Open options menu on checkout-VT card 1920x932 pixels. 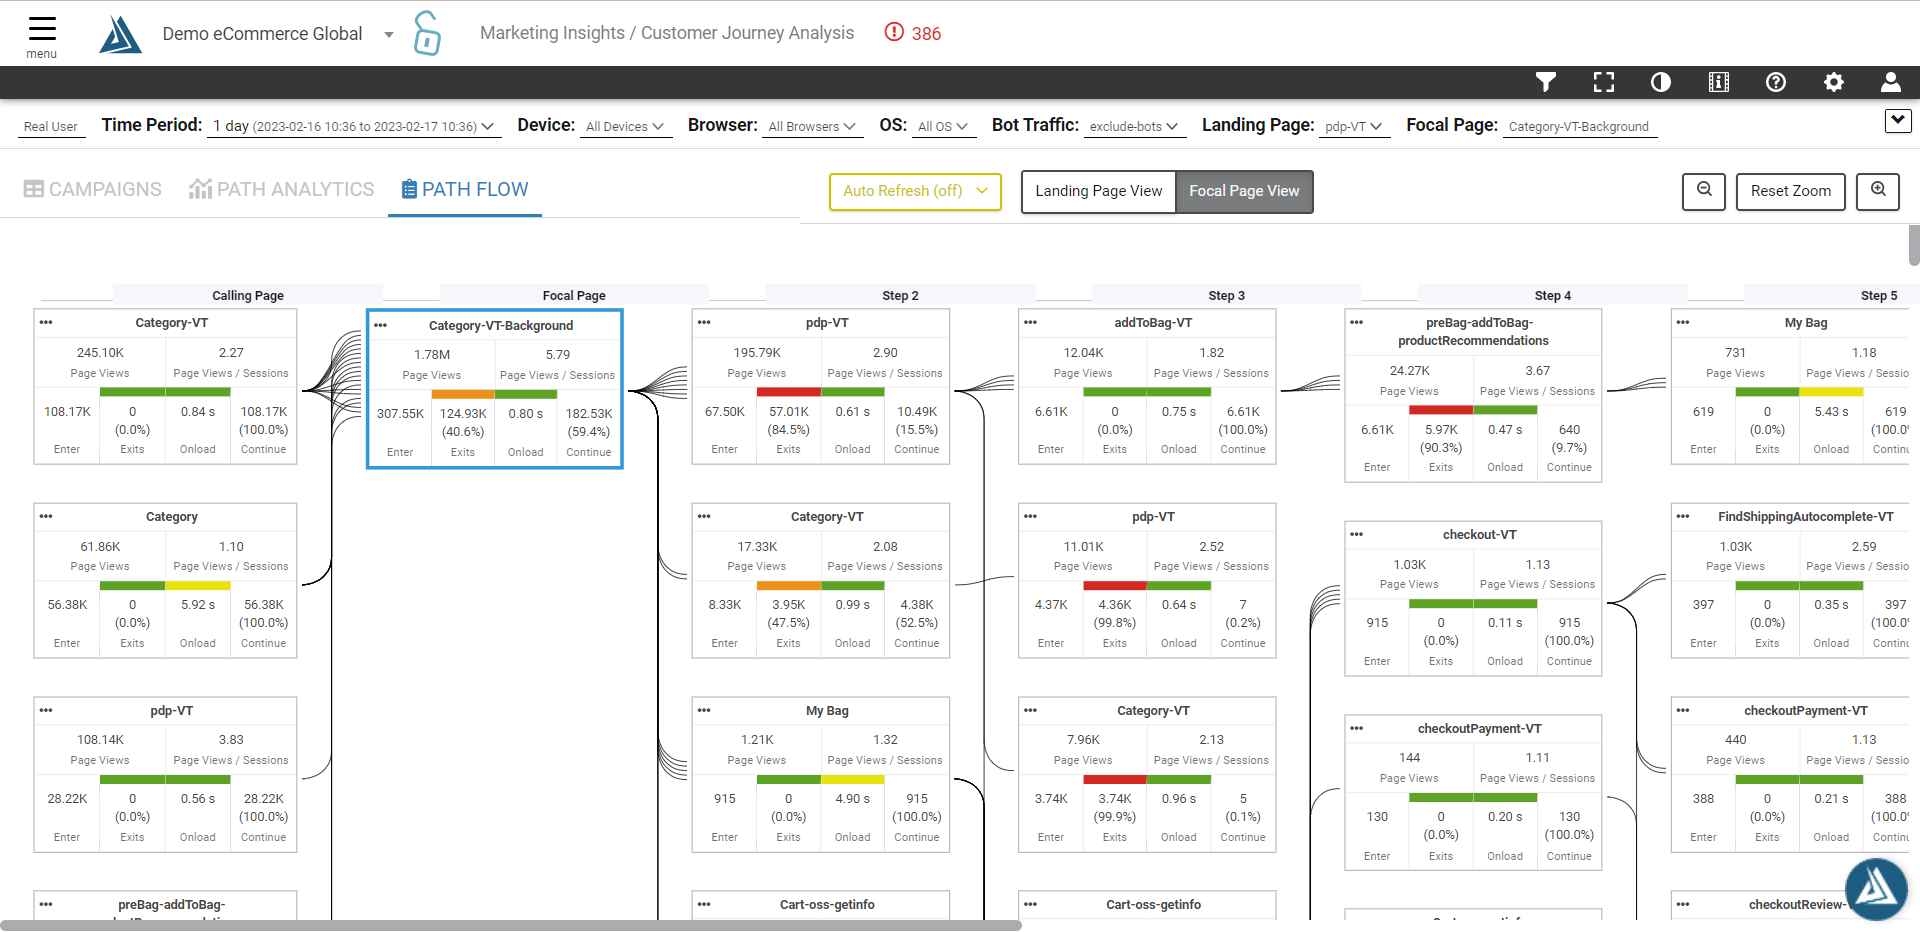1357,534
